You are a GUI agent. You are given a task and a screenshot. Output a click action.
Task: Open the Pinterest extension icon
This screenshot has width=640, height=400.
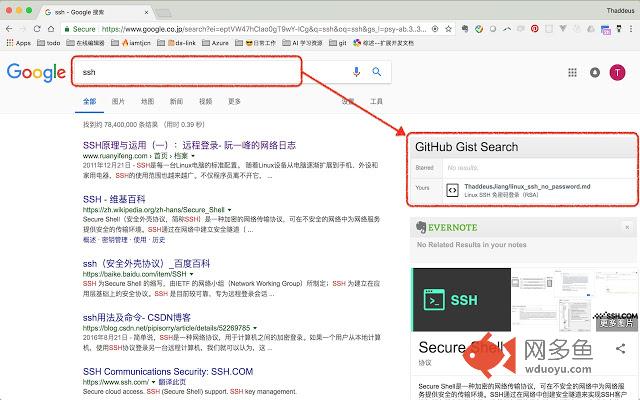tap(535, 29)
